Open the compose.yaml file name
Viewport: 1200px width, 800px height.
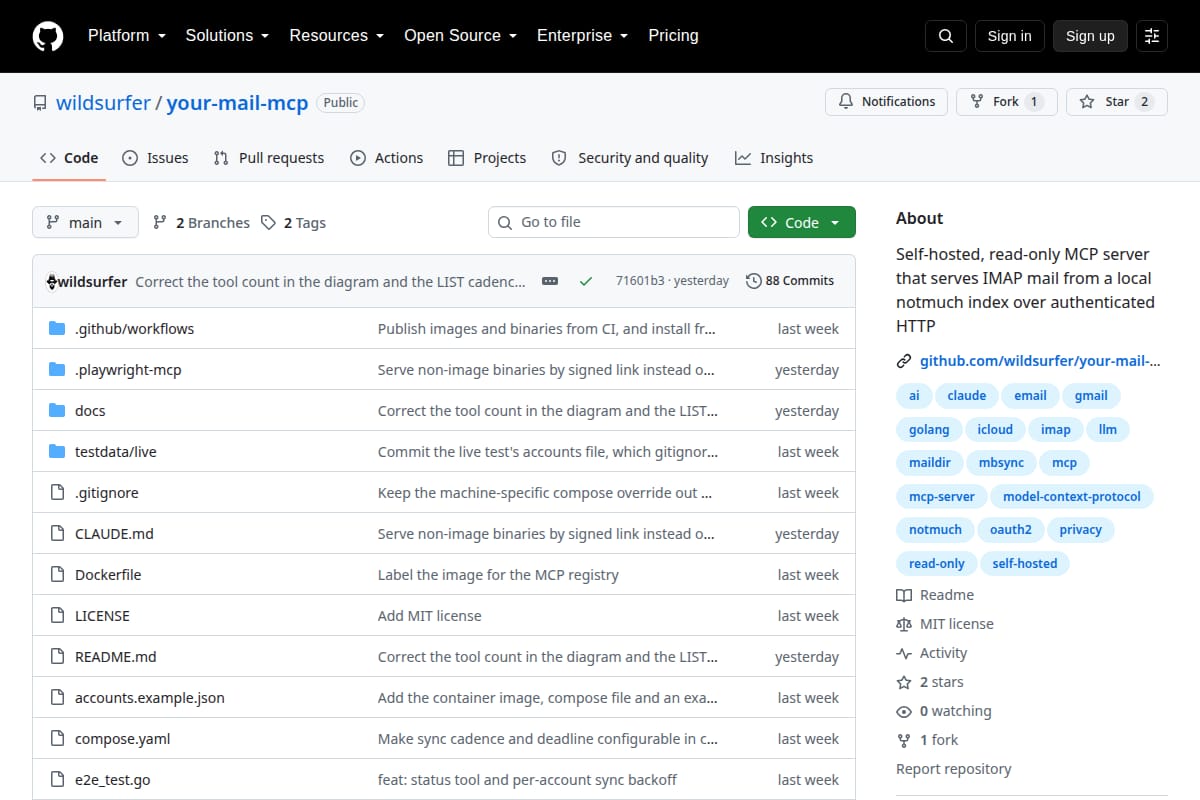tap(123, 739)
